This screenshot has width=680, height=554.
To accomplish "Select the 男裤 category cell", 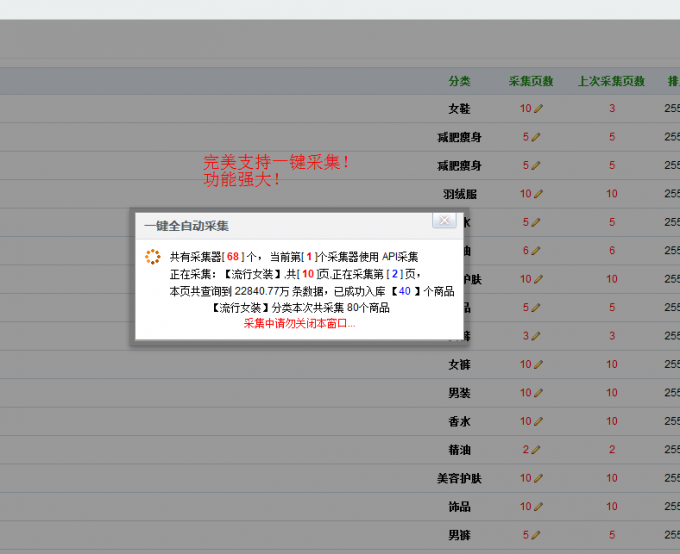I will click(459, 535).
